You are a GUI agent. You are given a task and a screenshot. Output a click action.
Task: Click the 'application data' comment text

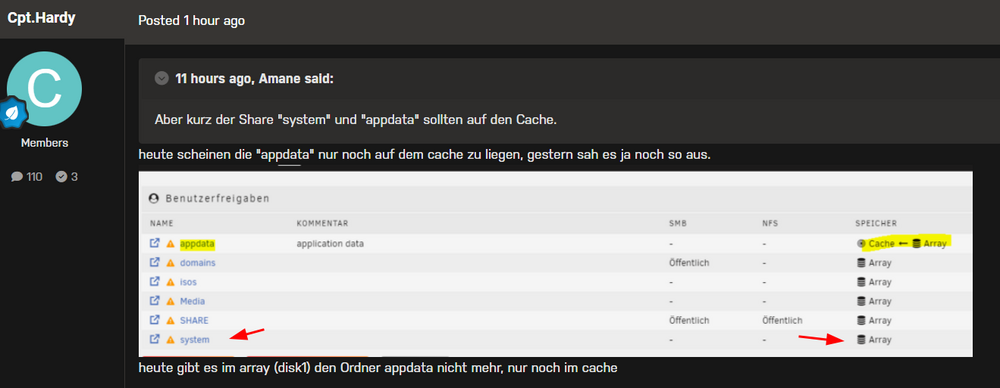click(x=330, y=244)
